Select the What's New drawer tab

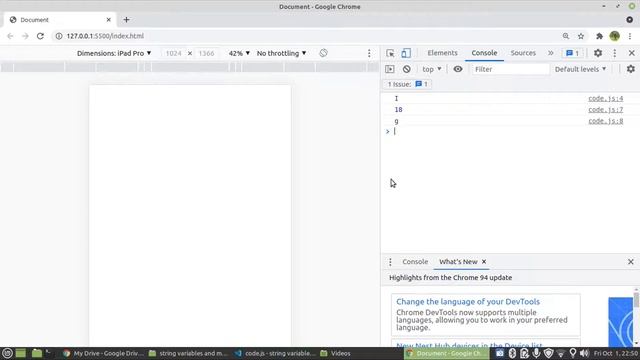tap(458, 262)
